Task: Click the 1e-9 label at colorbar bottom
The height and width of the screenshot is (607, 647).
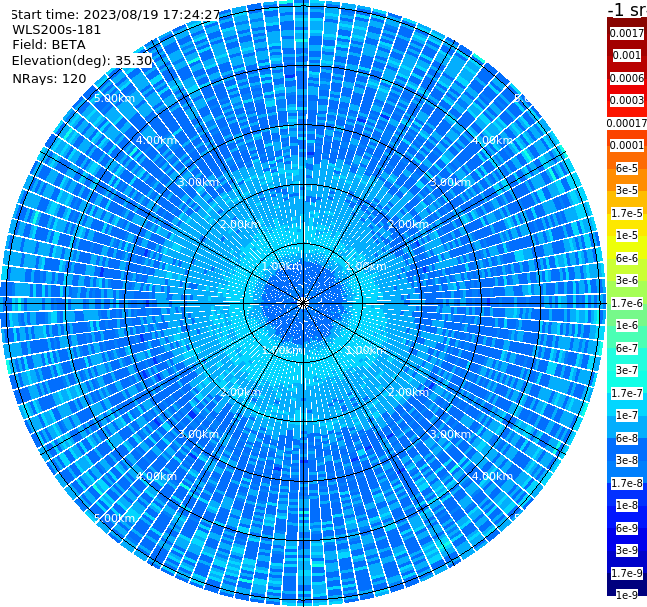Action: pyautogui.click(x=627, y=595)
